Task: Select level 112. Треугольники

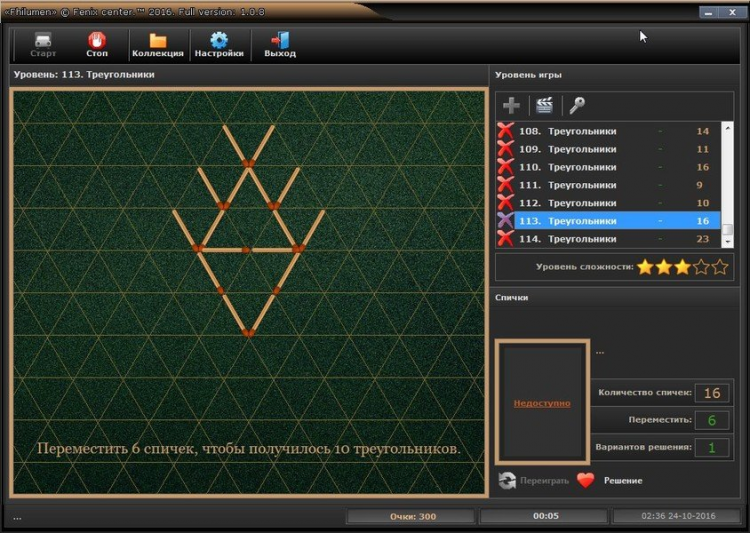Action: pos(607,203)
